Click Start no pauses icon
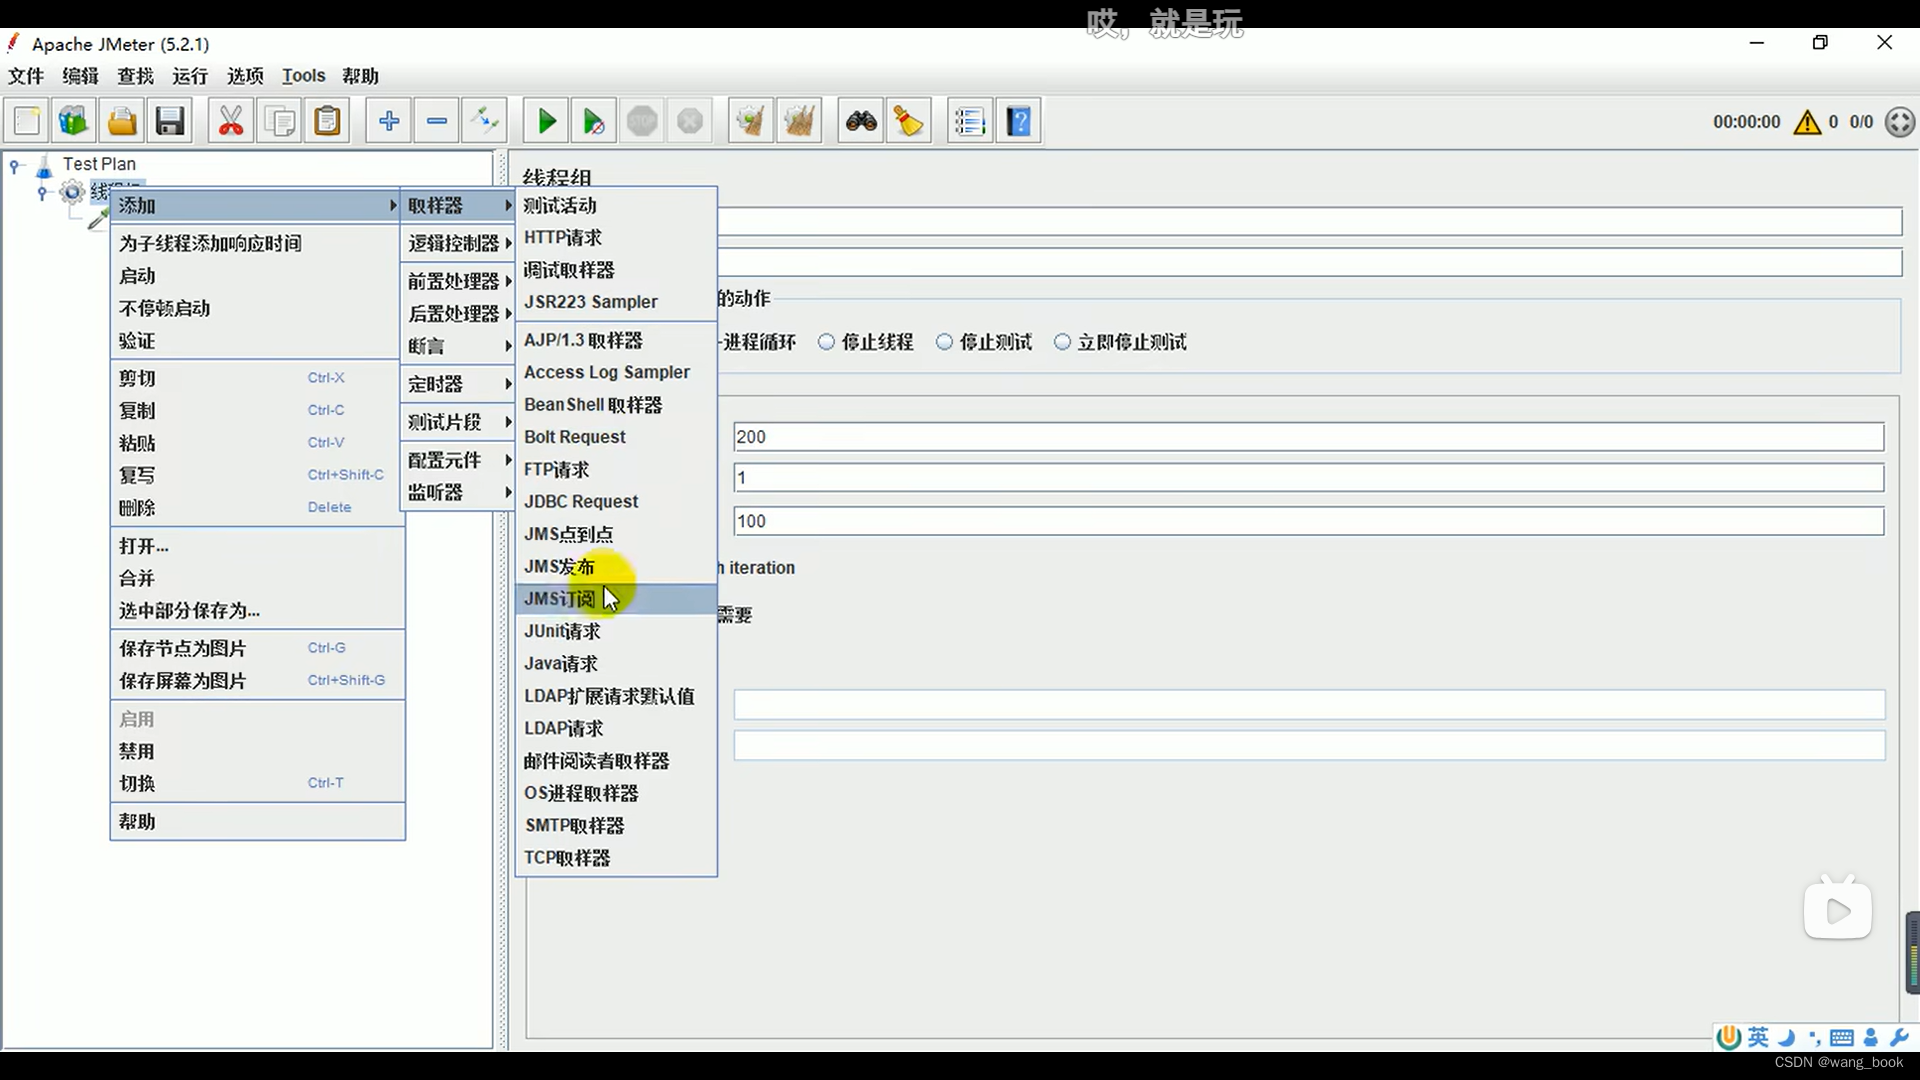Screen dimensions: 1920x1080 coord(594,122)
